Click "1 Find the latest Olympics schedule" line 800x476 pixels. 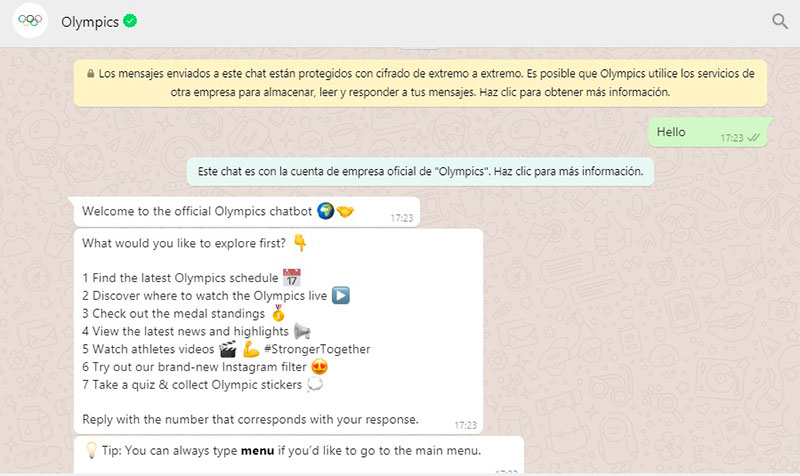click(x=180, y=278)
